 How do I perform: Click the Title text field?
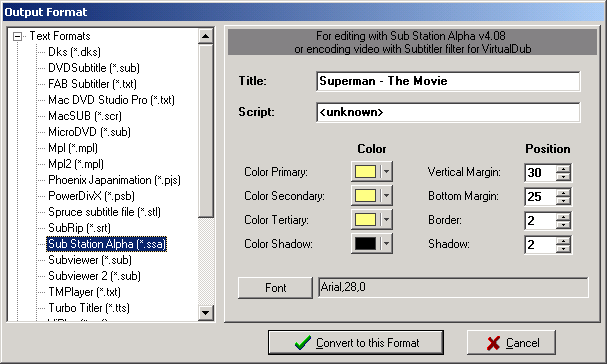(448, 81)
